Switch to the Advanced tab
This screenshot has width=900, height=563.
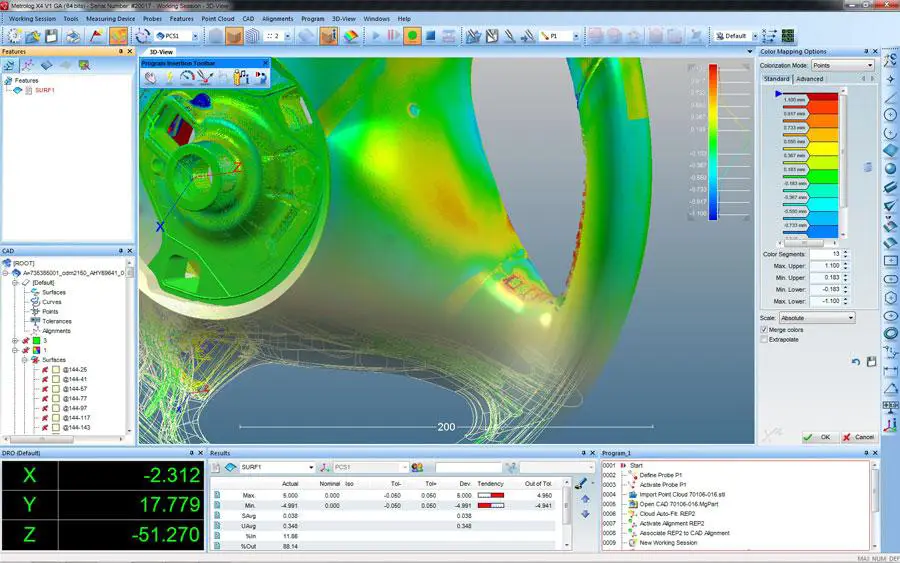tap(809, 79)
